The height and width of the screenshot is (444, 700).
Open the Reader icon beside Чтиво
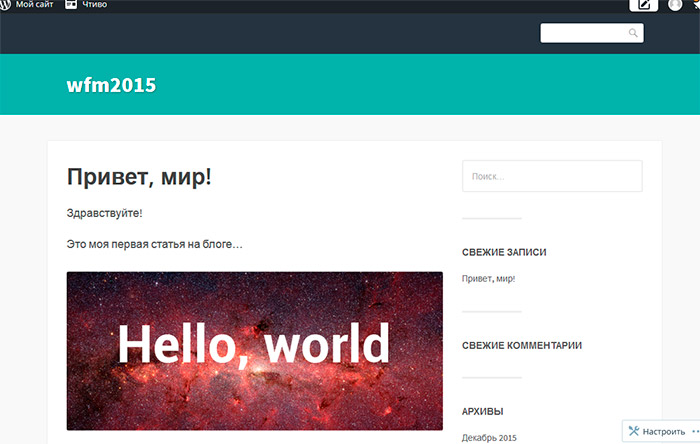(71, 4)
